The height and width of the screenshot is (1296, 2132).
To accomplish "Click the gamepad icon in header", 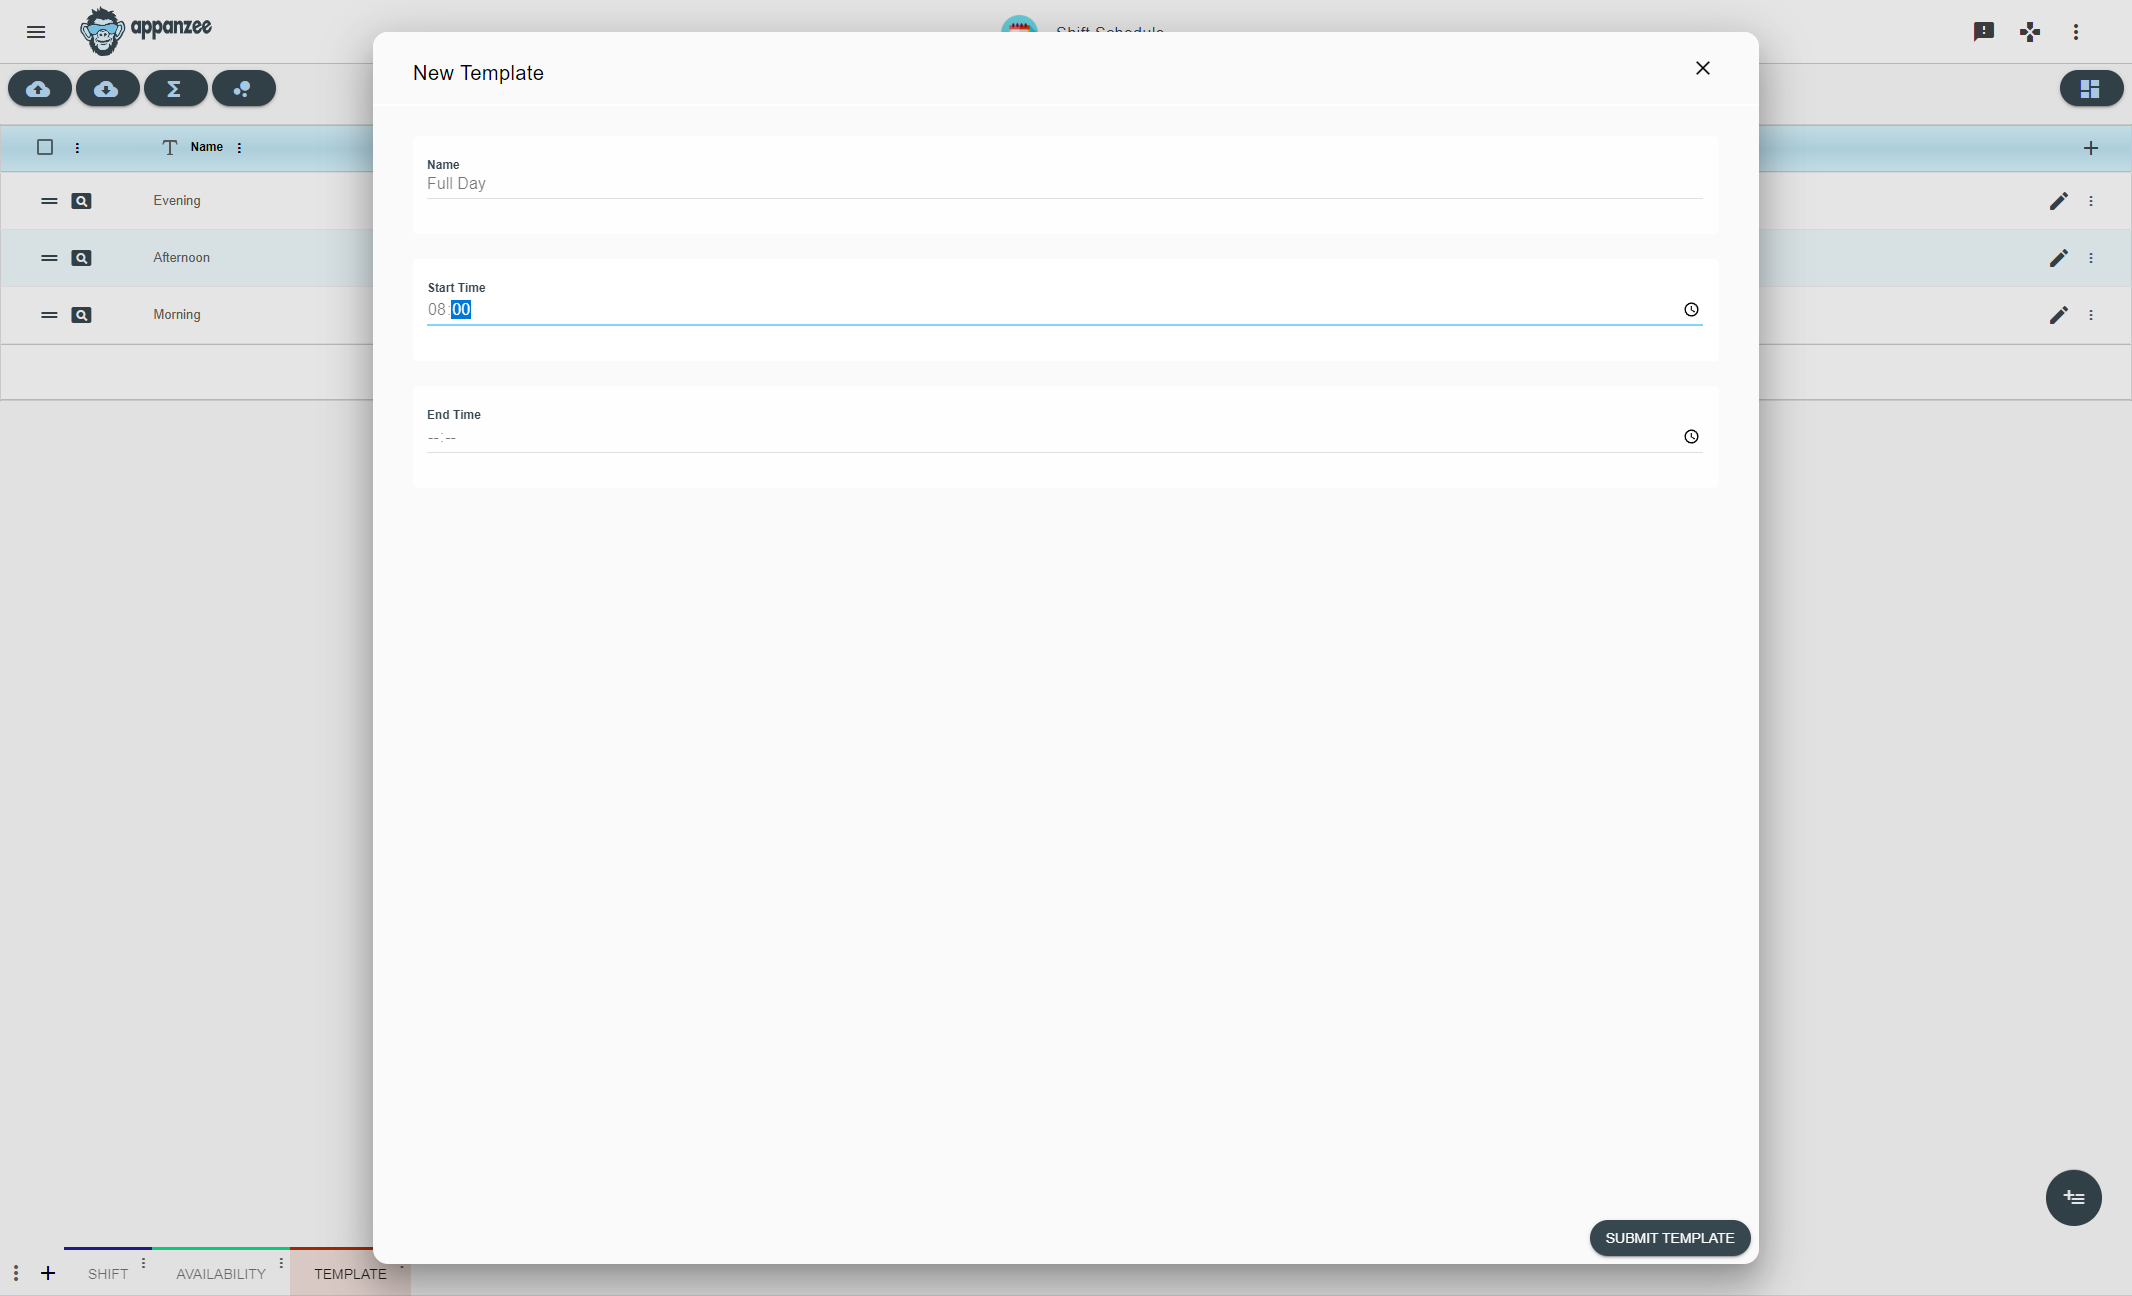I will click(2030, 32).
